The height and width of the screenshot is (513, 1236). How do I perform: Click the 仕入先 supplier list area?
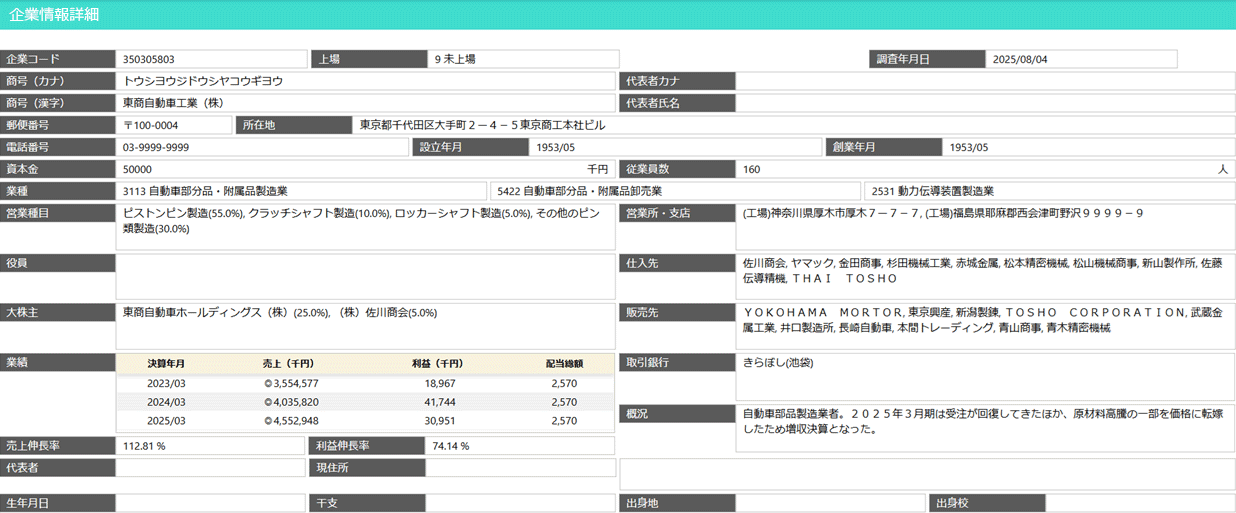click(x=985, y=277)
